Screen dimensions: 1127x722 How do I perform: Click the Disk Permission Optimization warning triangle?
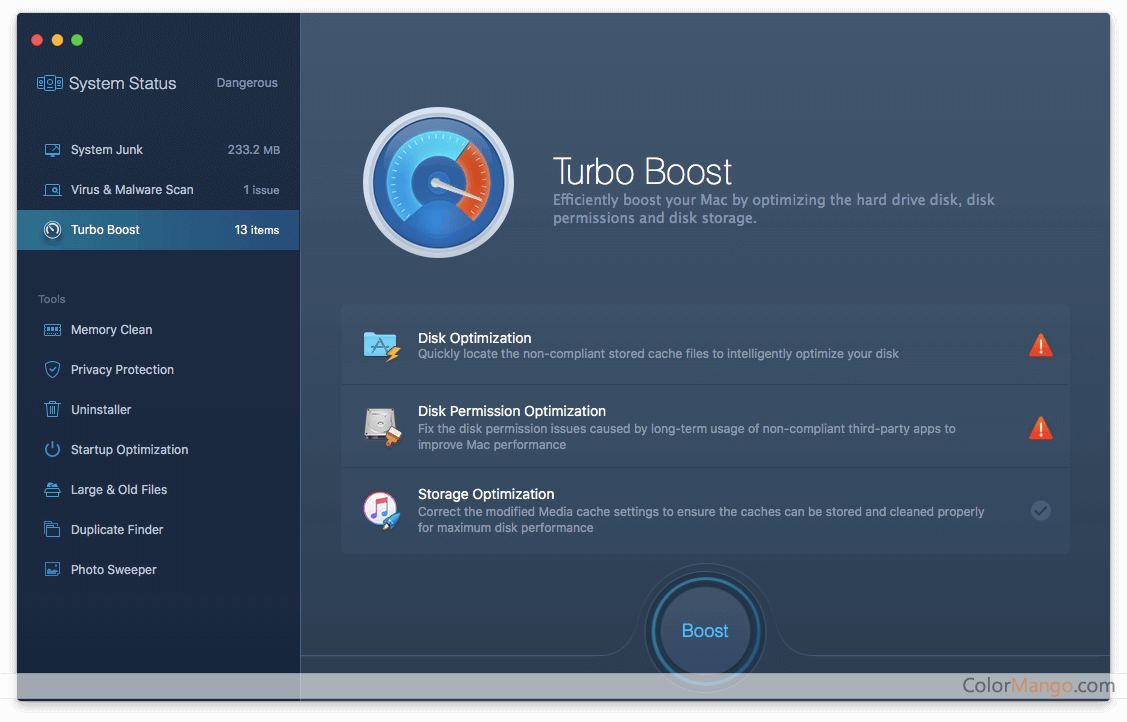(1040, 428)
